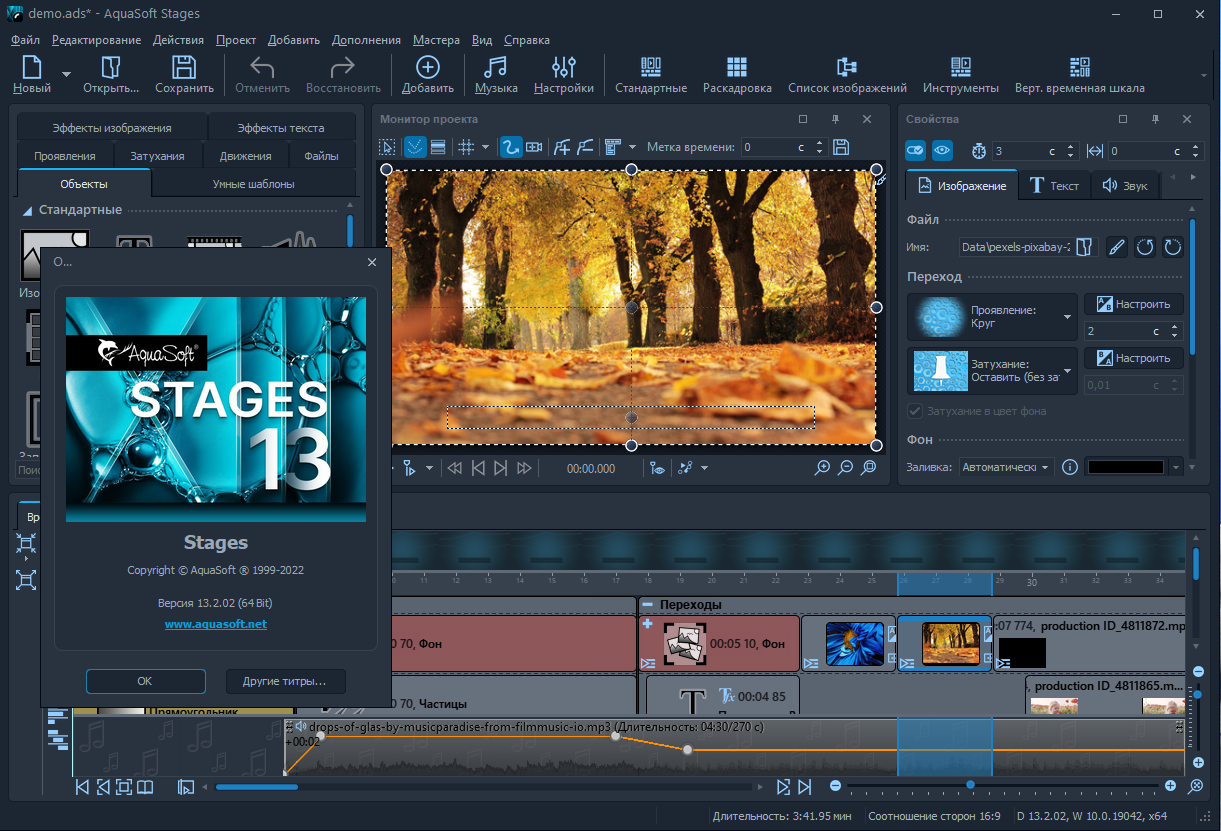1221x831 pixels.
Task: Open the 'Проект' menu
Action: (x=235, y=40)
